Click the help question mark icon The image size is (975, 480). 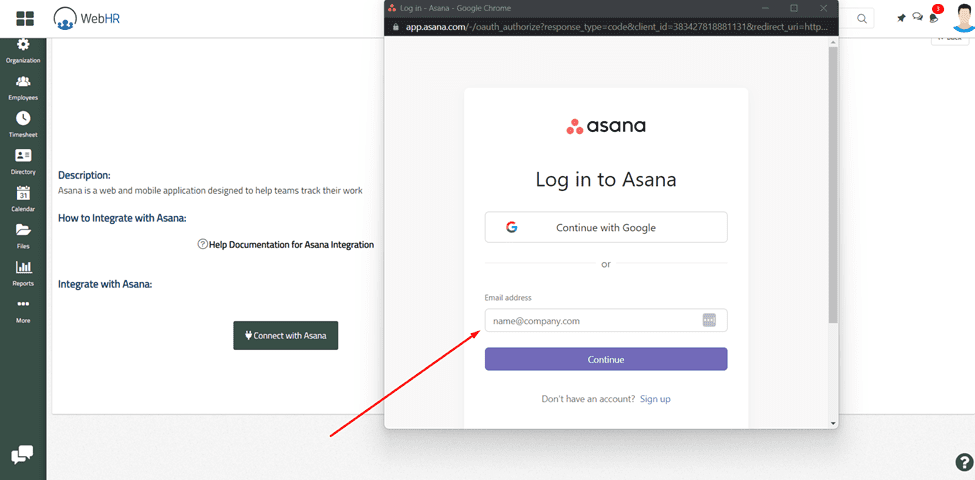[963, 461]
